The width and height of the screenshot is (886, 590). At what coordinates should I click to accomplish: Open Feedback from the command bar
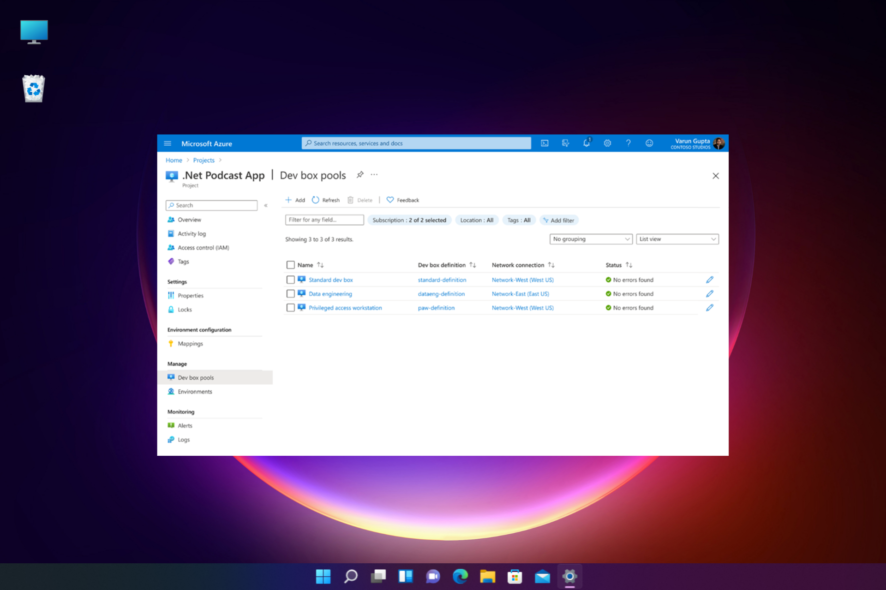point(402,200)
